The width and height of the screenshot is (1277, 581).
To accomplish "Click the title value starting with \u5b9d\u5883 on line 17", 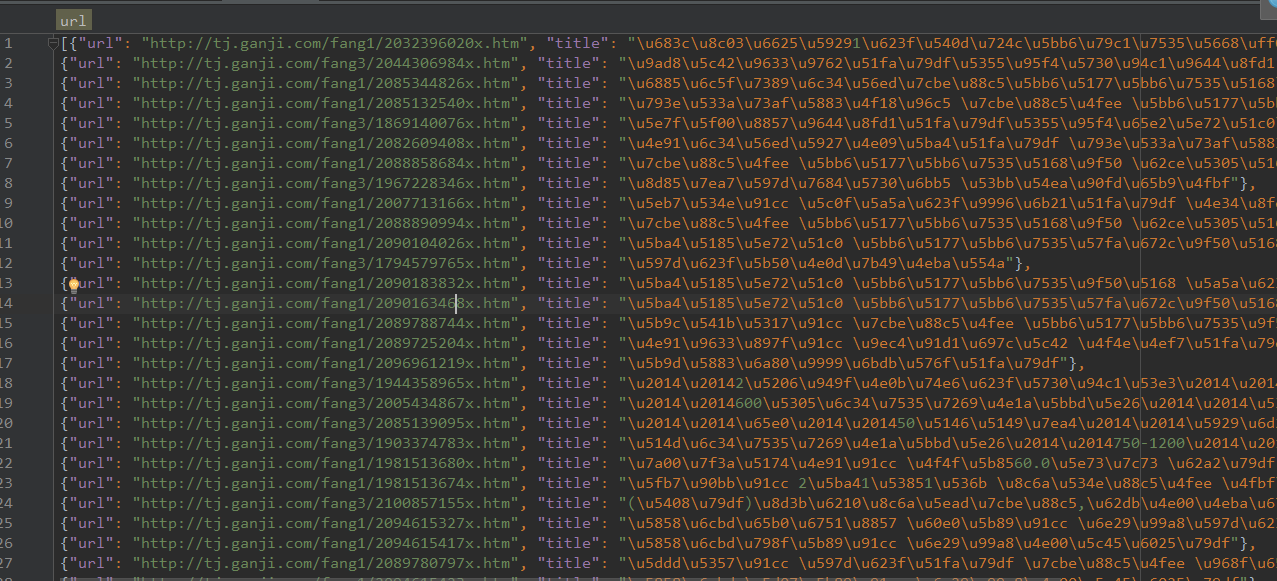I will point(843,363).
